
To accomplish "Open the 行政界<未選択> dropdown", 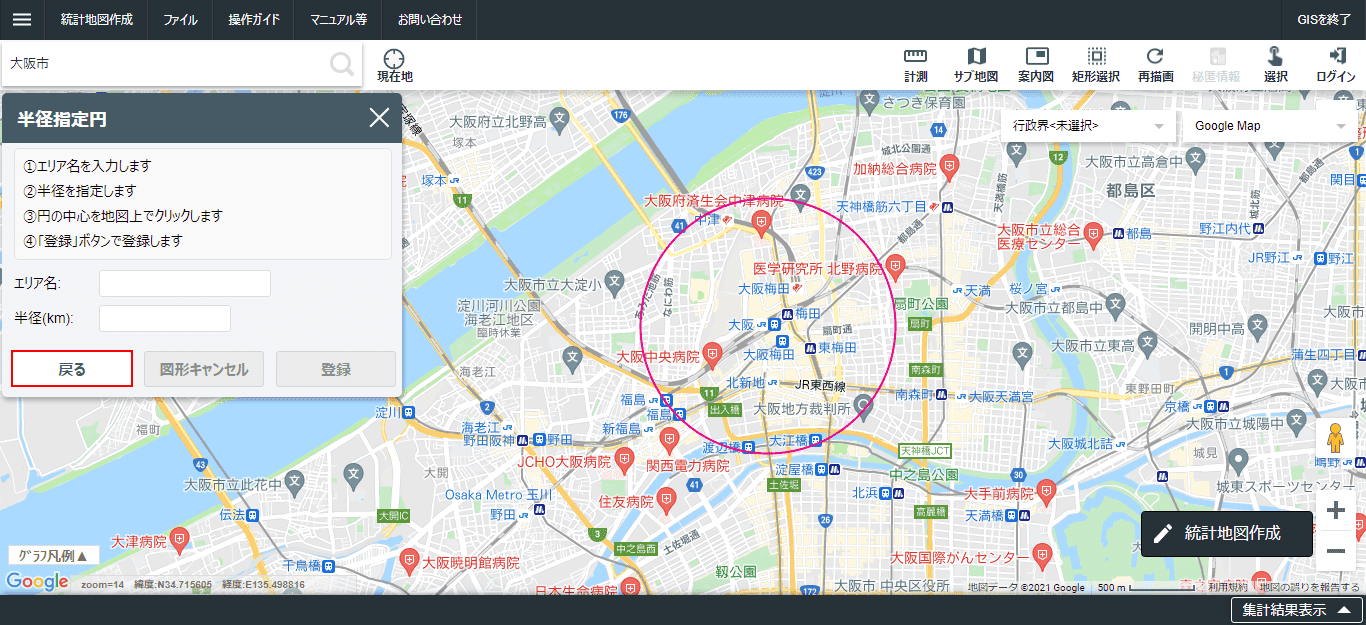I will point(1088,126).
